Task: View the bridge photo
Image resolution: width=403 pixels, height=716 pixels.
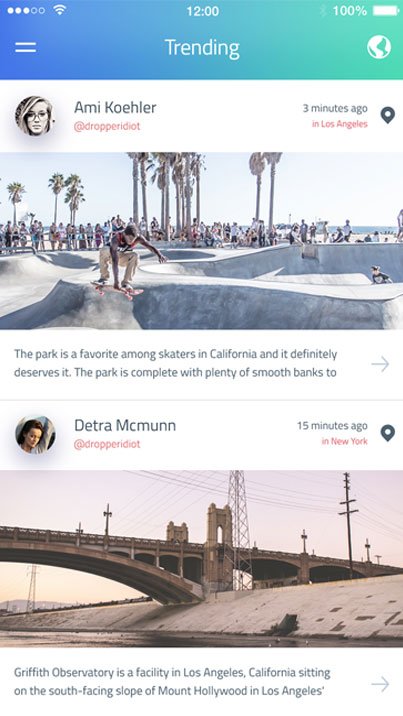Action: (201, 559)
